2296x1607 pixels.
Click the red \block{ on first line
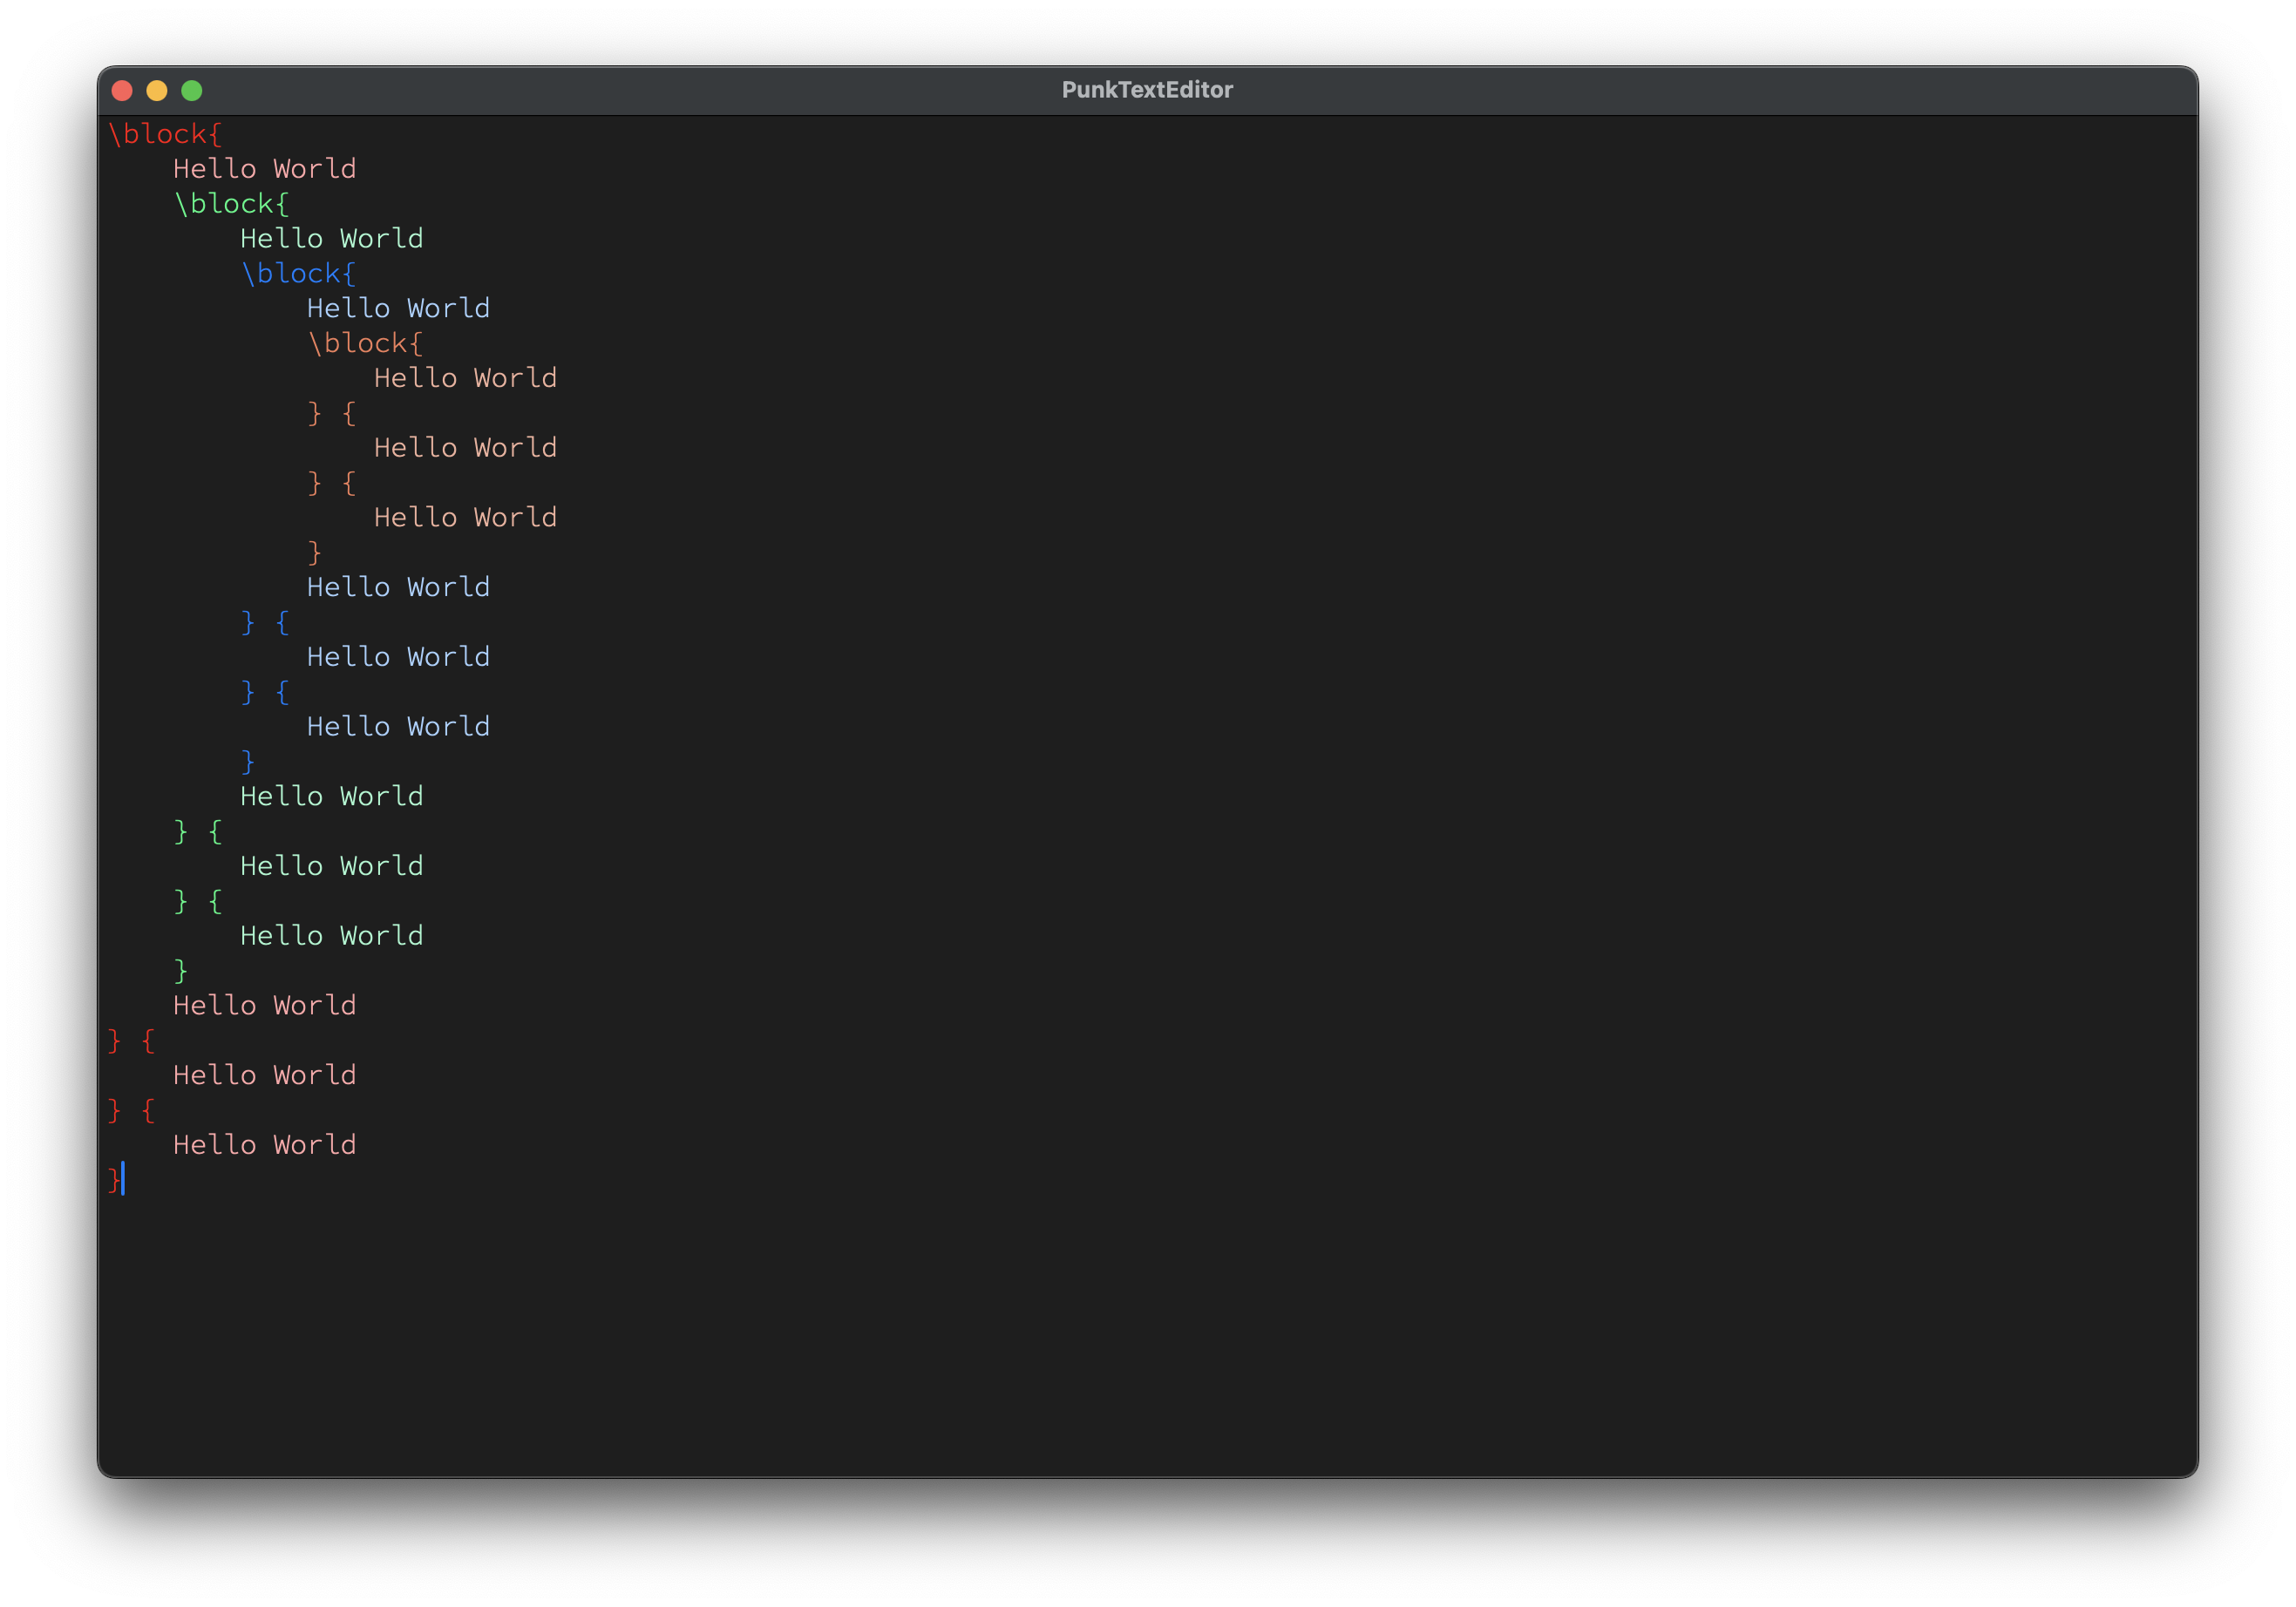[165, 134]
